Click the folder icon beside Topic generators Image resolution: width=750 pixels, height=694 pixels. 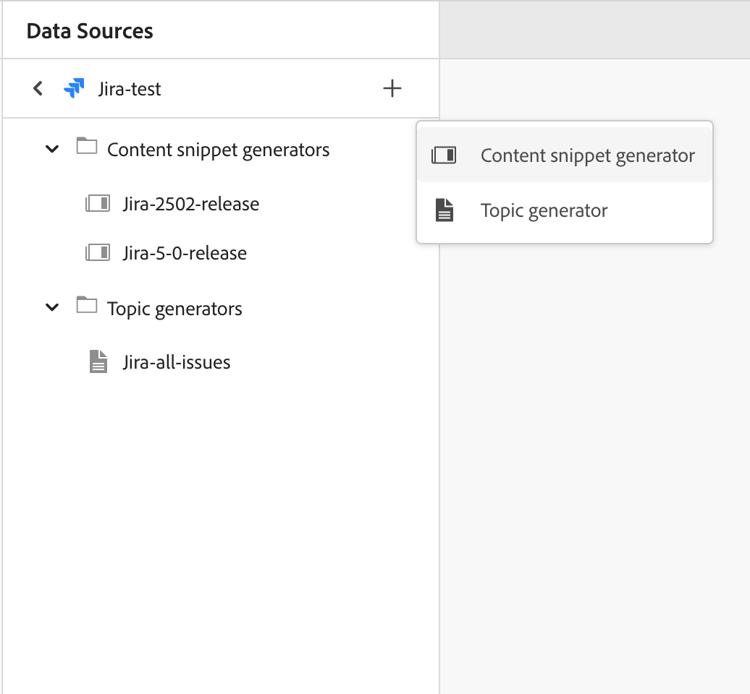87,306
